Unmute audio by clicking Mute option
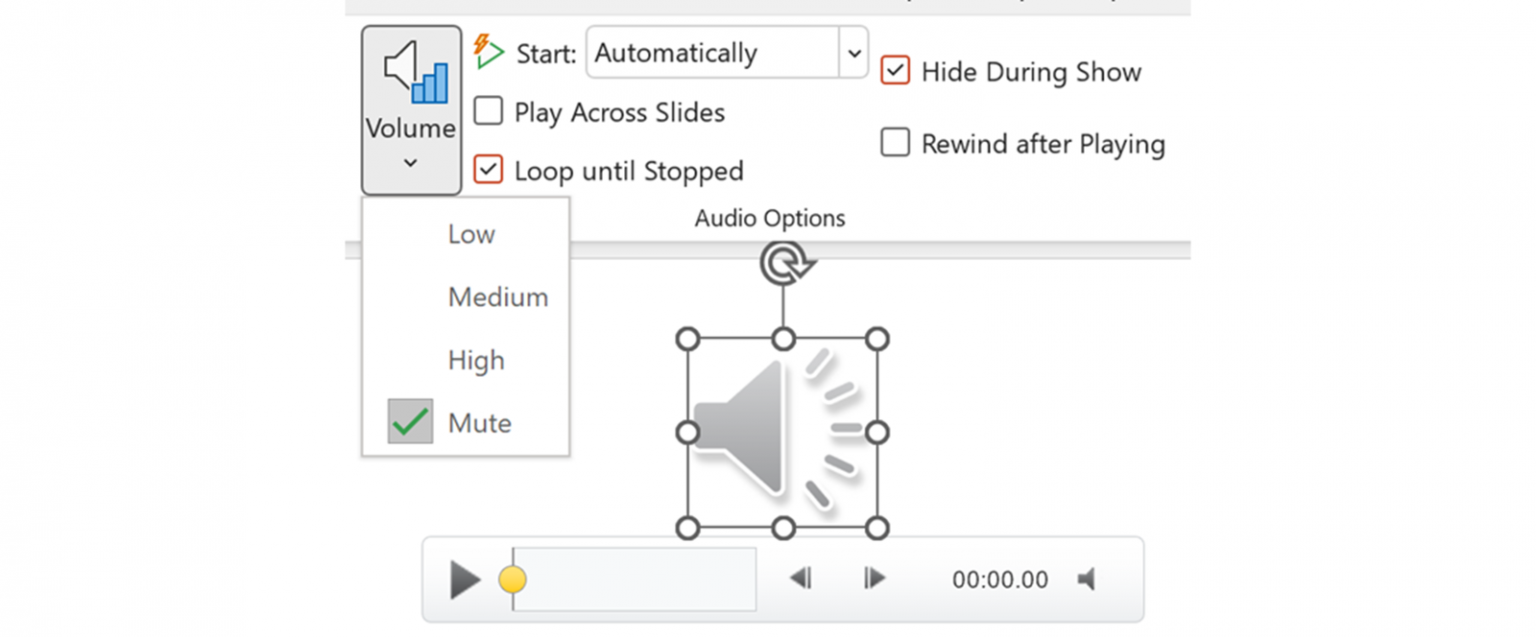The width and height of the screenshot is (1536, 637). pyautogui.click(x=479, y=422)
